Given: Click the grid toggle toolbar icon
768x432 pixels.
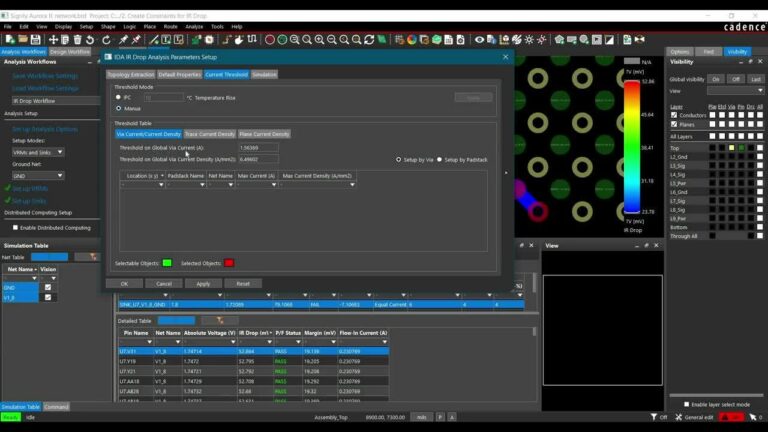Looking at the screenshot, I should click(399, 40).
